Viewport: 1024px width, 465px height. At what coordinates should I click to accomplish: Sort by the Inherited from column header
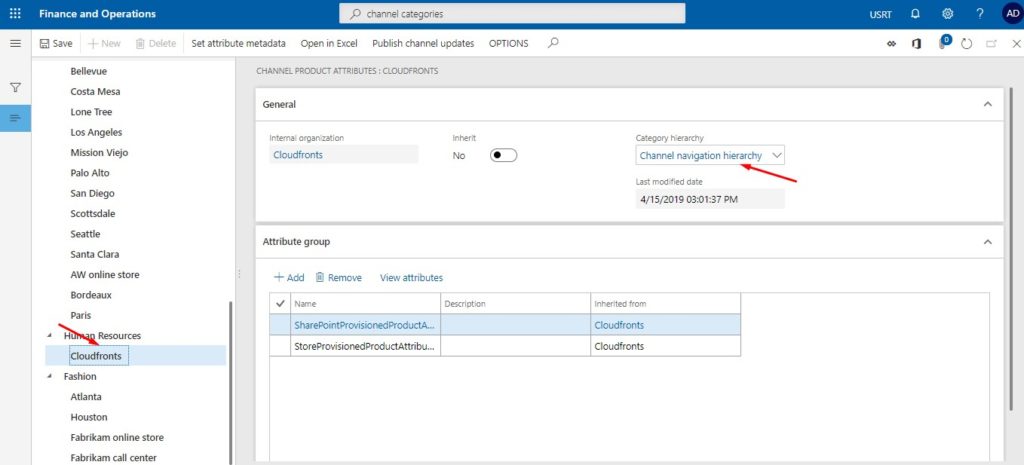pos(665,304)
